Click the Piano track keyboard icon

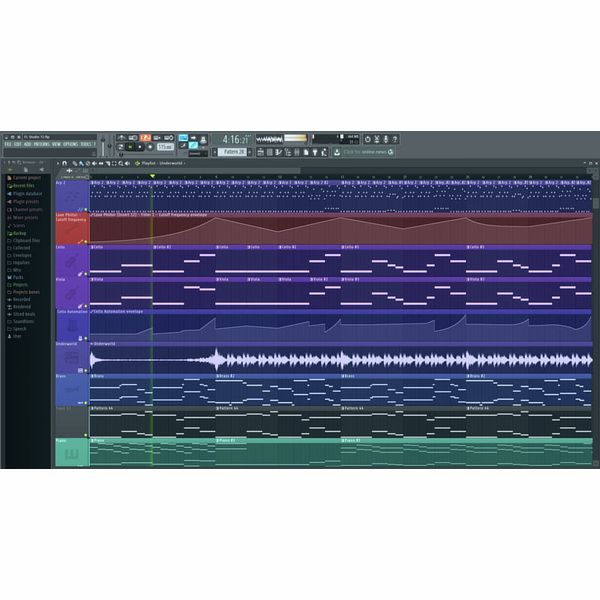(x=70, y=456)
